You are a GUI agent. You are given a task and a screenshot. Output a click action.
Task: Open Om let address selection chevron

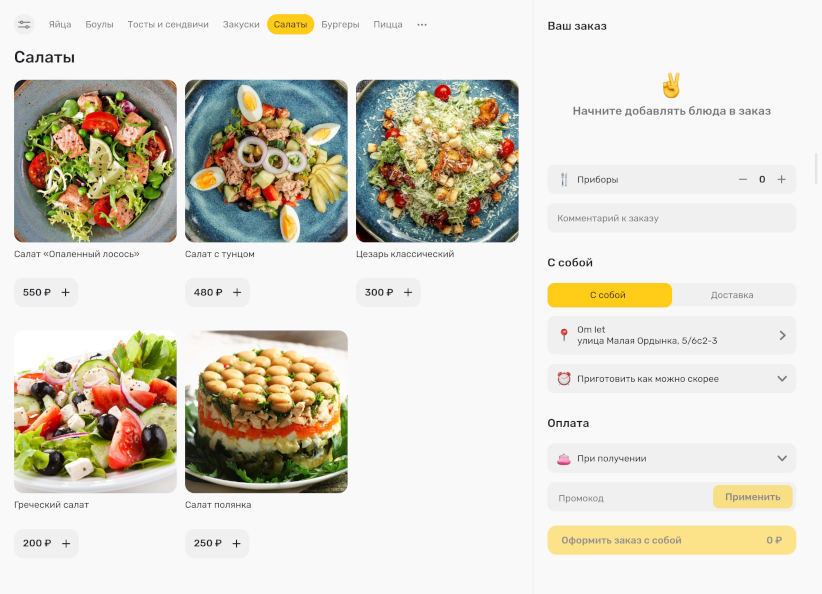tap(782, 335)
